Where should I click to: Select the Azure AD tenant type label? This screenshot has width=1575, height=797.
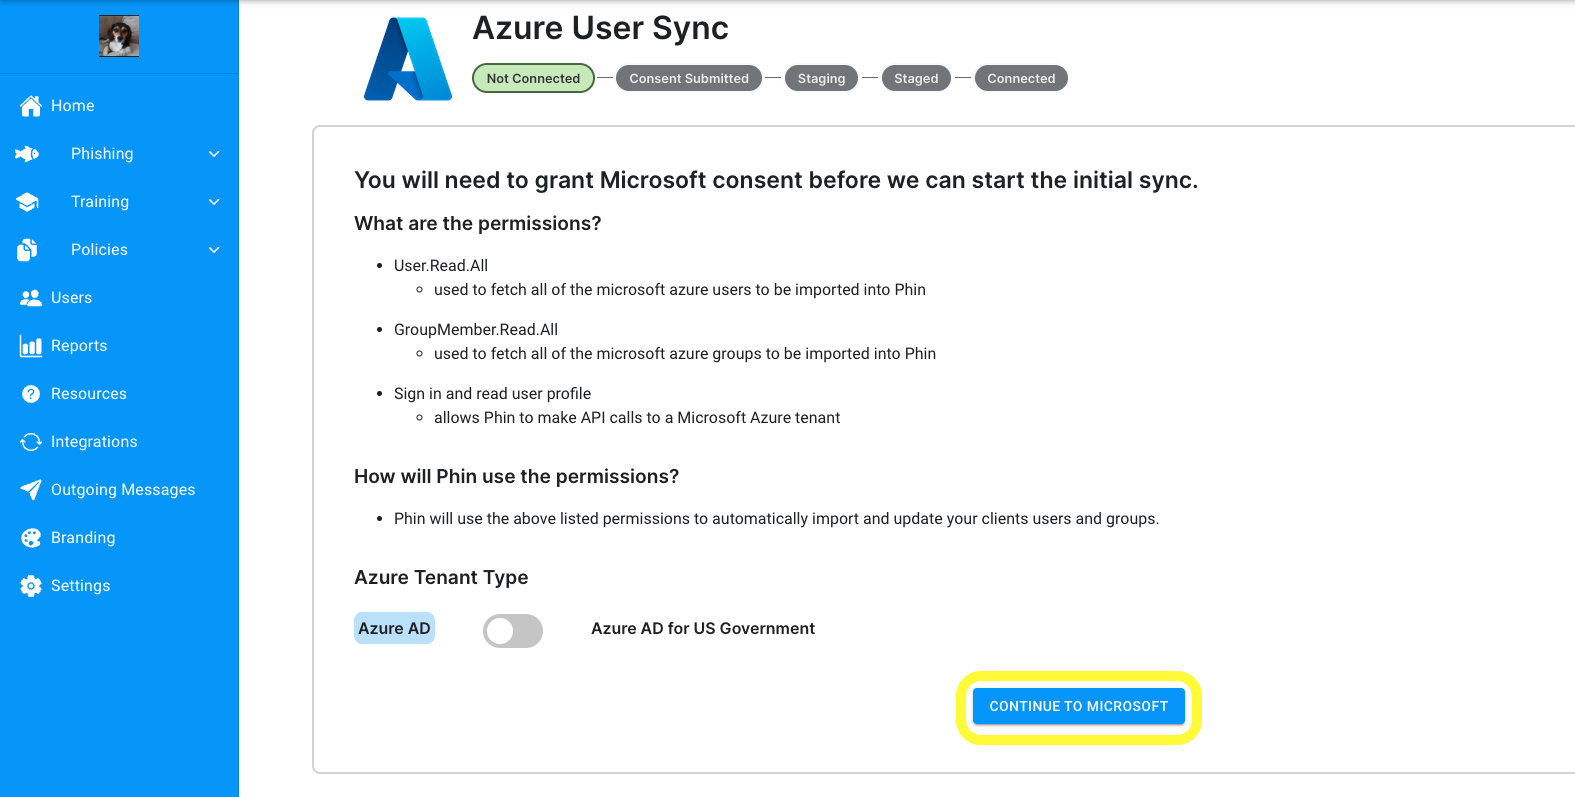[394, 628]
